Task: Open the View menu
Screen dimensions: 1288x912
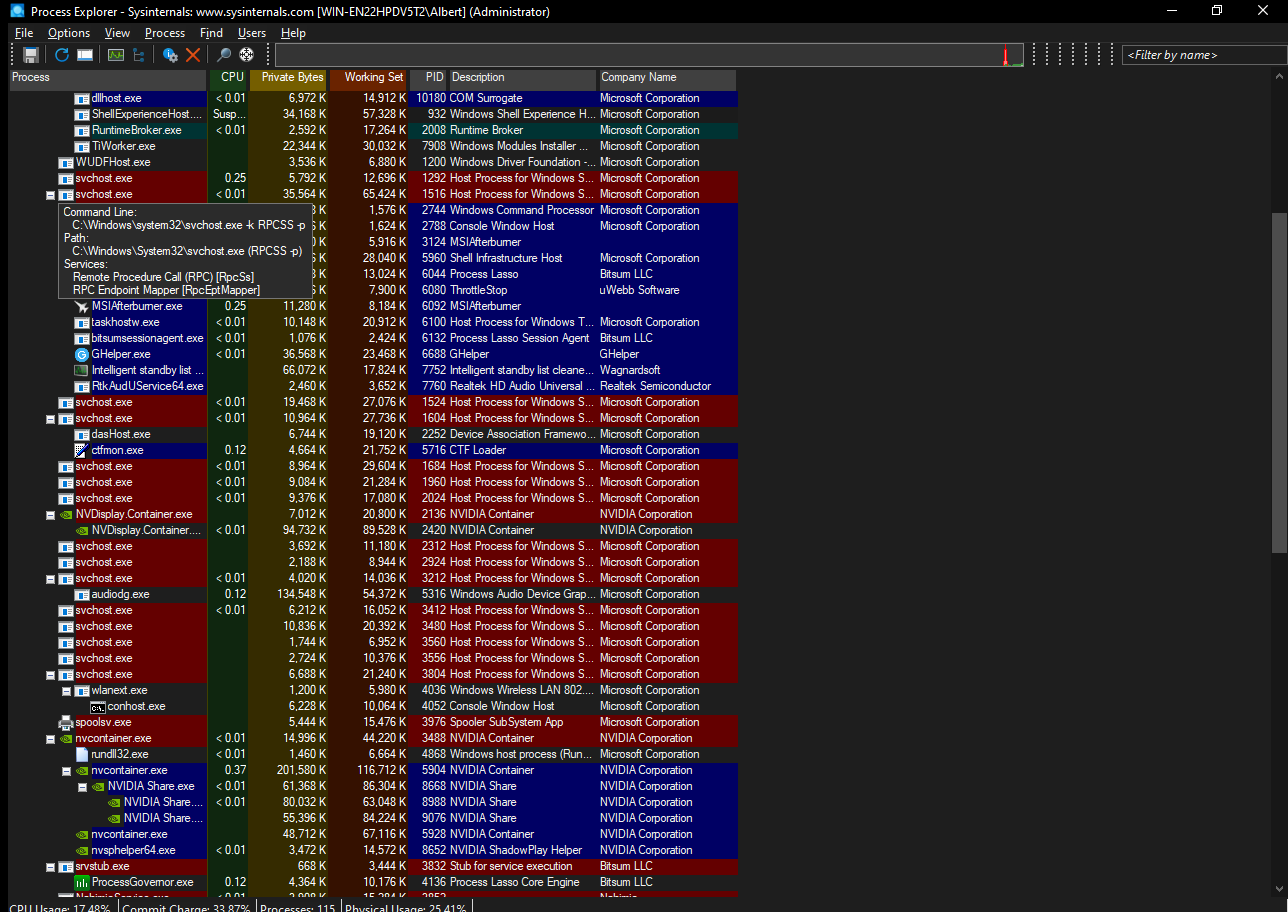Action: pos(117,33)
